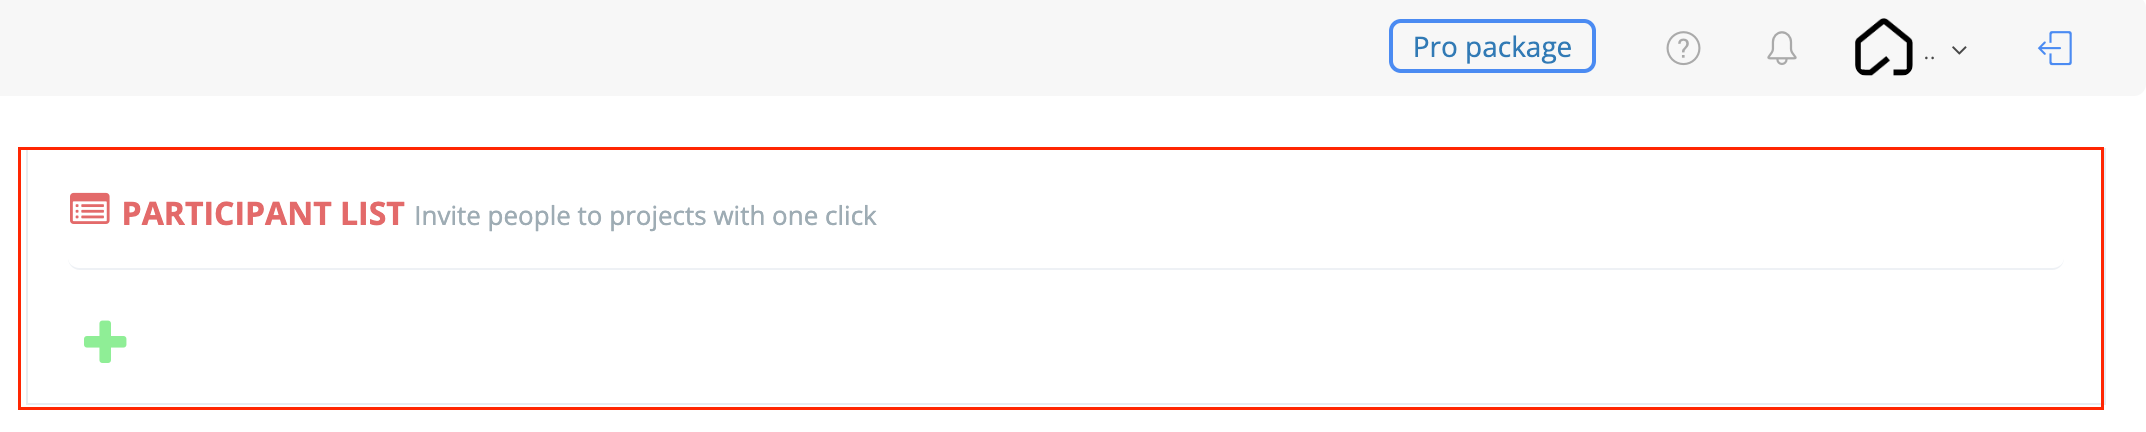Log out using the exit arrow icon
Screen dimensions: 2146x432
[x=2055, y=48]
